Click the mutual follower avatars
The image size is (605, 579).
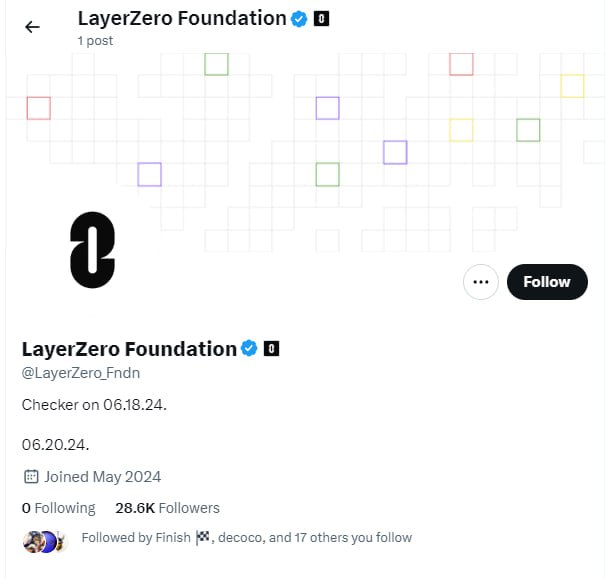[x=46, y=541]
